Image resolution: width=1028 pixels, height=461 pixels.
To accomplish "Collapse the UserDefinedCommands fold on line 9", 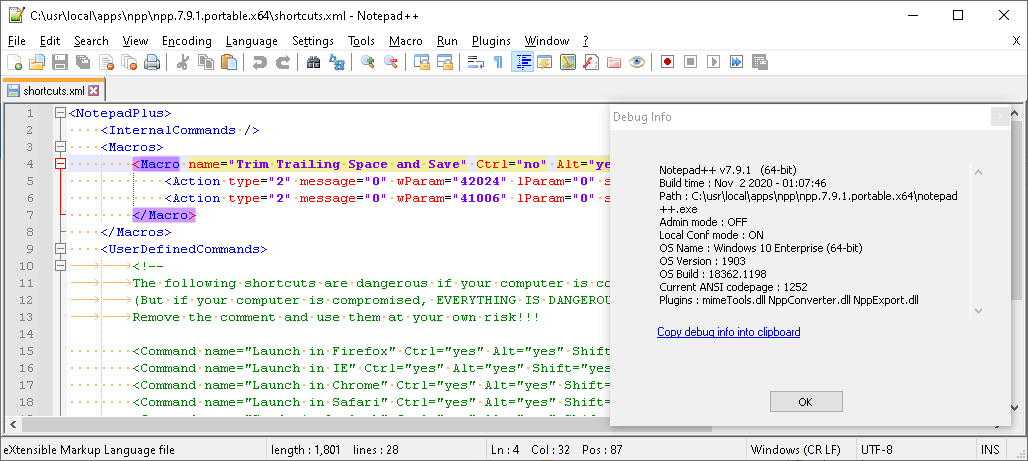I will coord(61,250).
